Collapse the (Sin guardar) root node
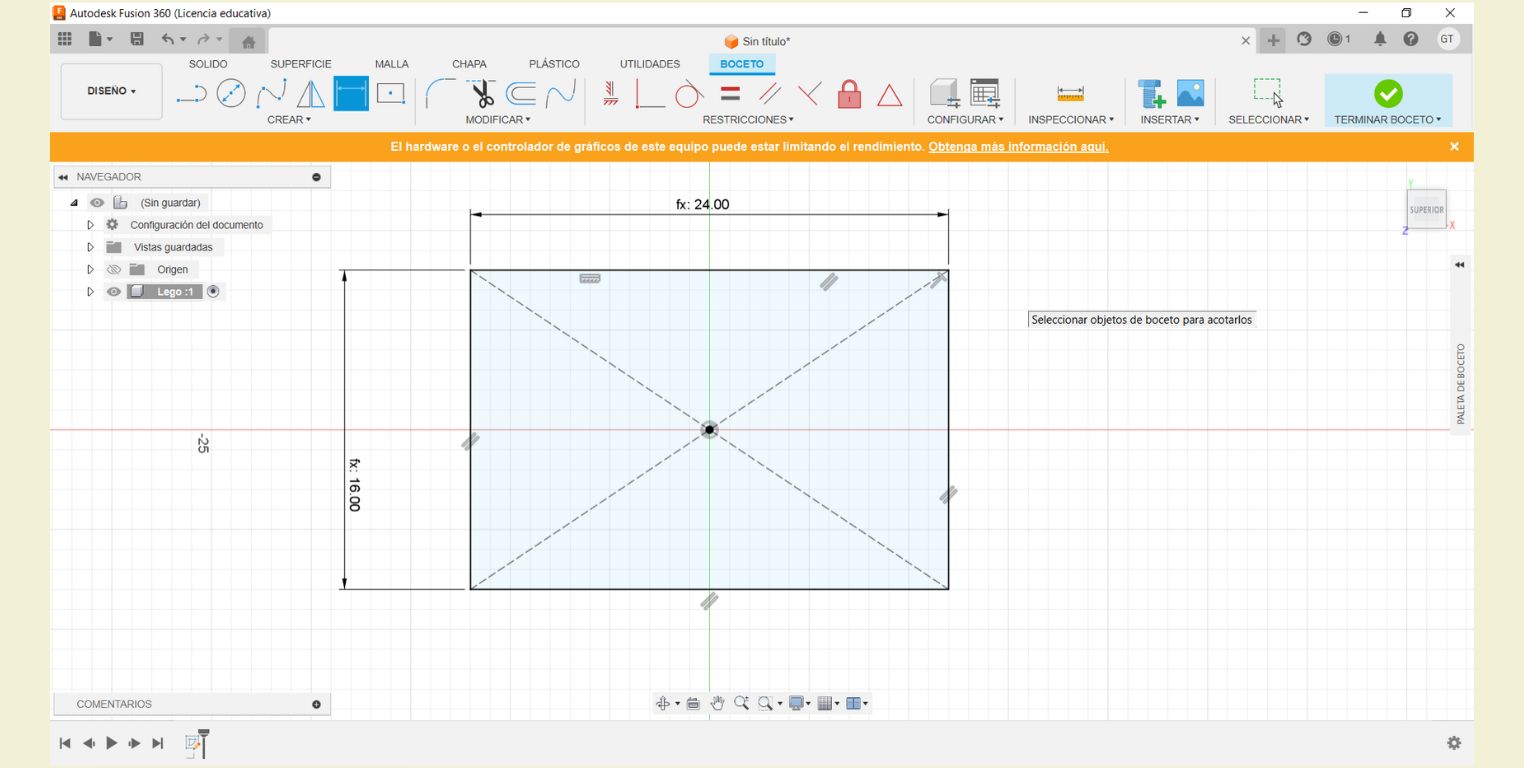The width and height of the screenshot is (1524, 768). click(x=74, y=203)
